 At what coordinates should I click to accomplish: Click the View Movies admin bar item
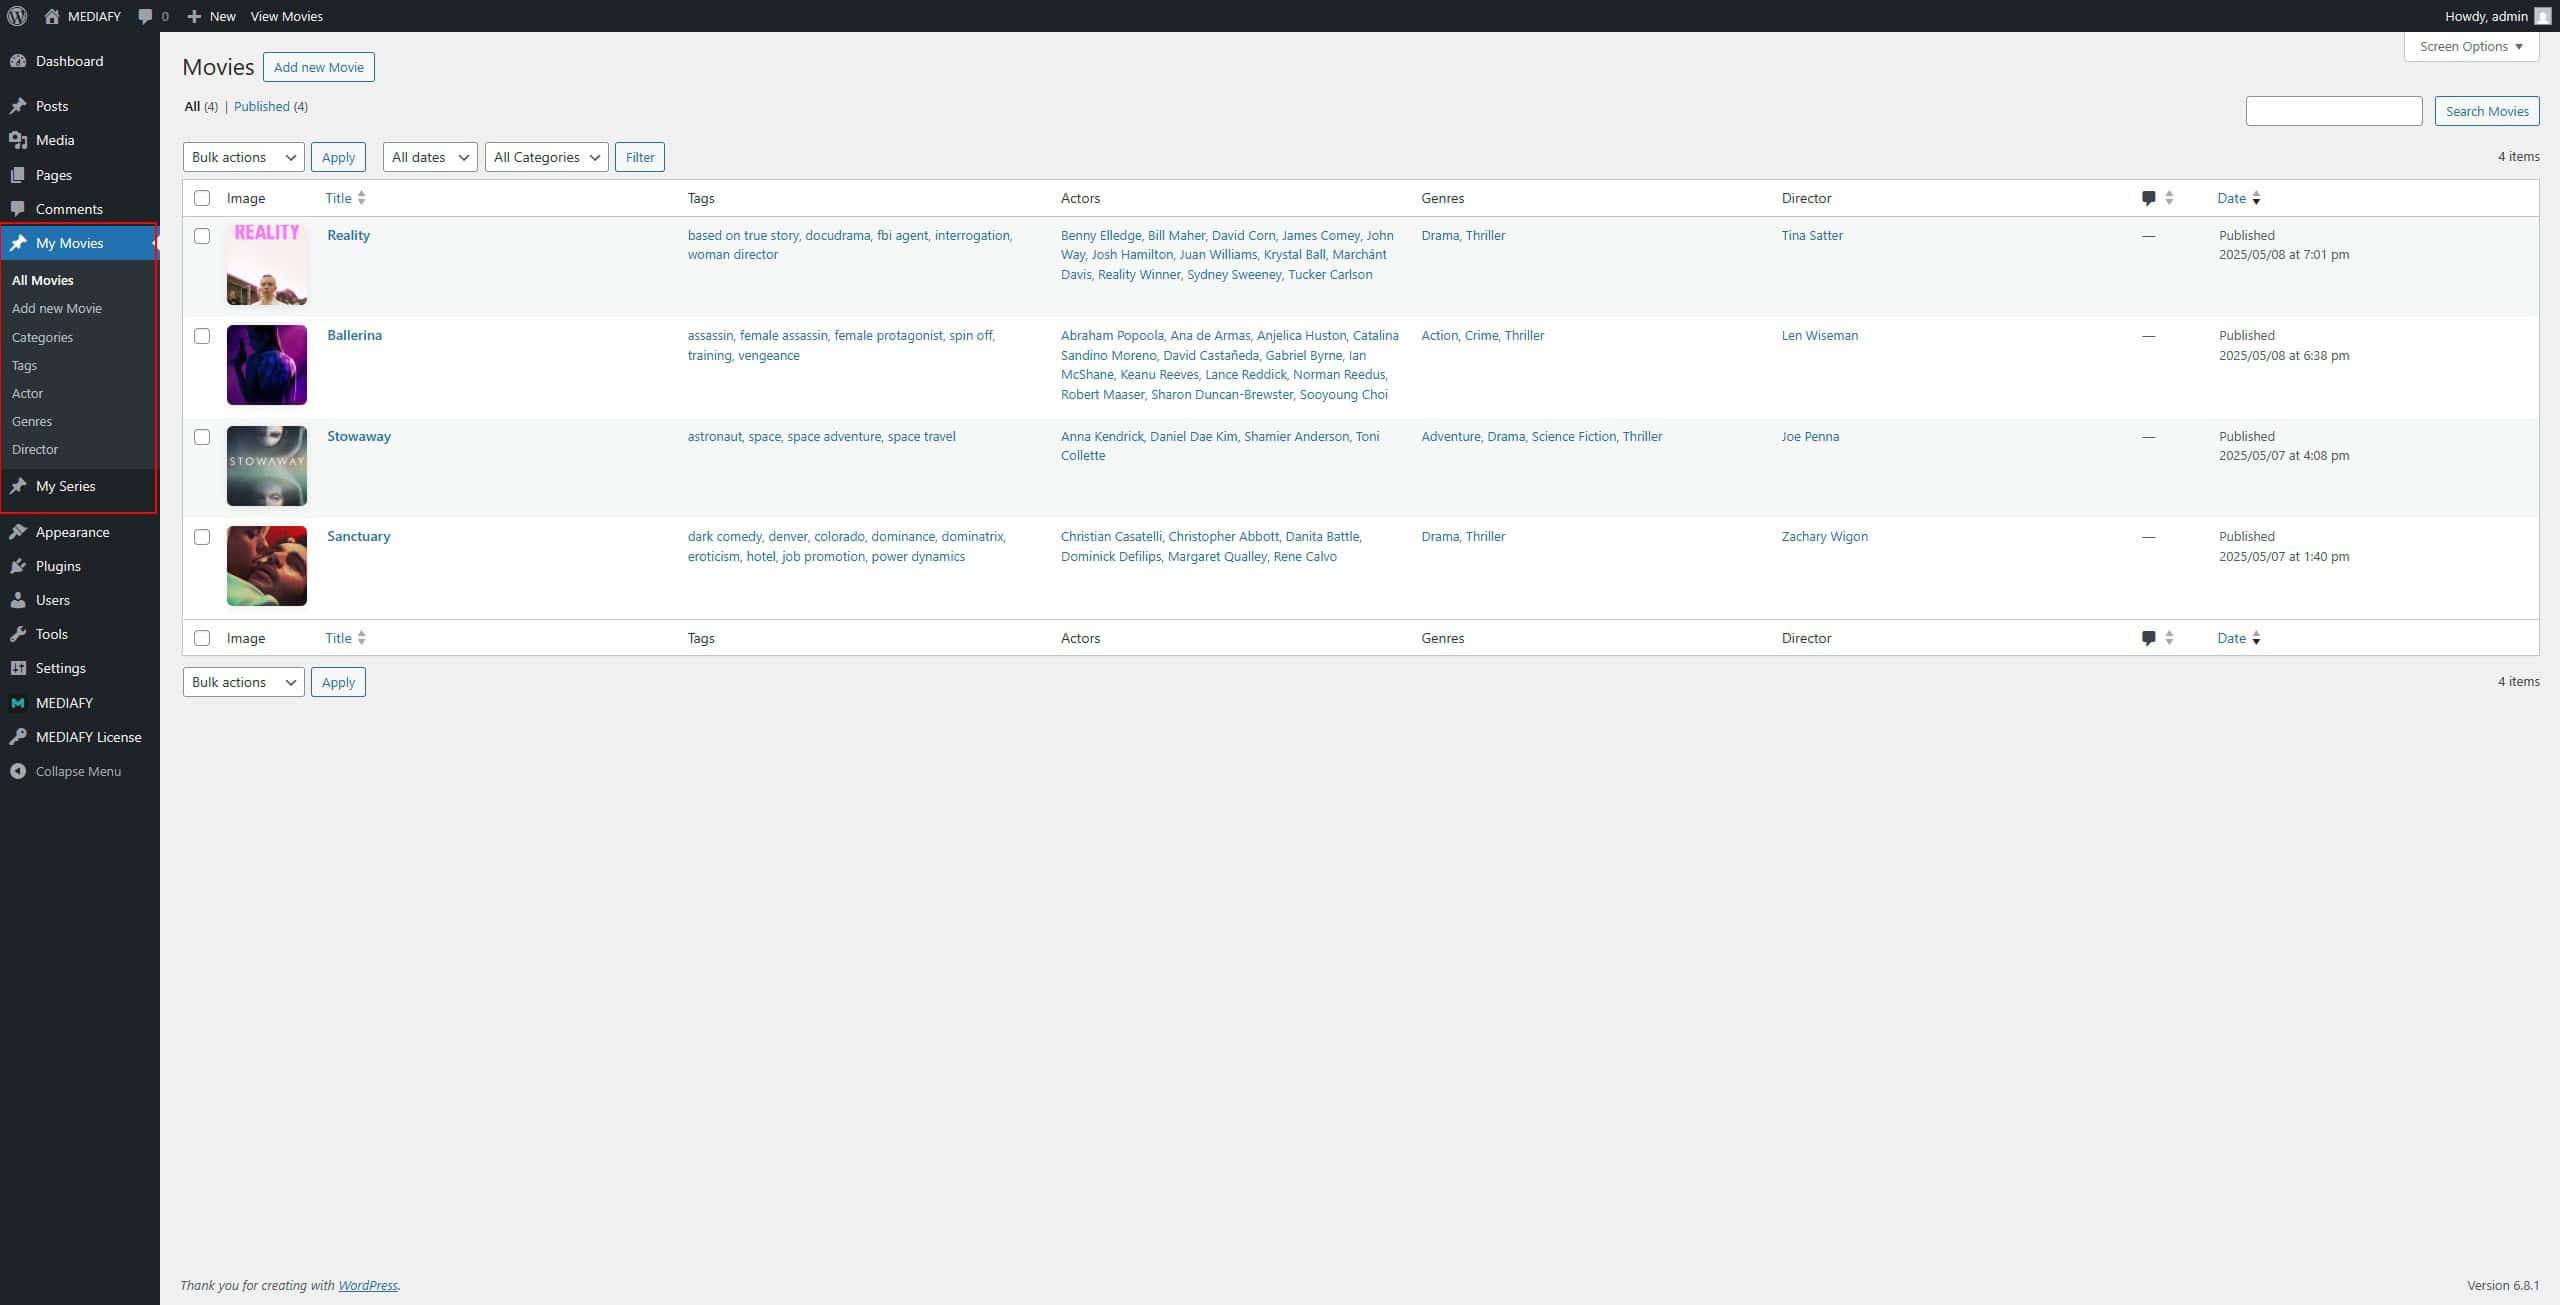pos(287,16)
